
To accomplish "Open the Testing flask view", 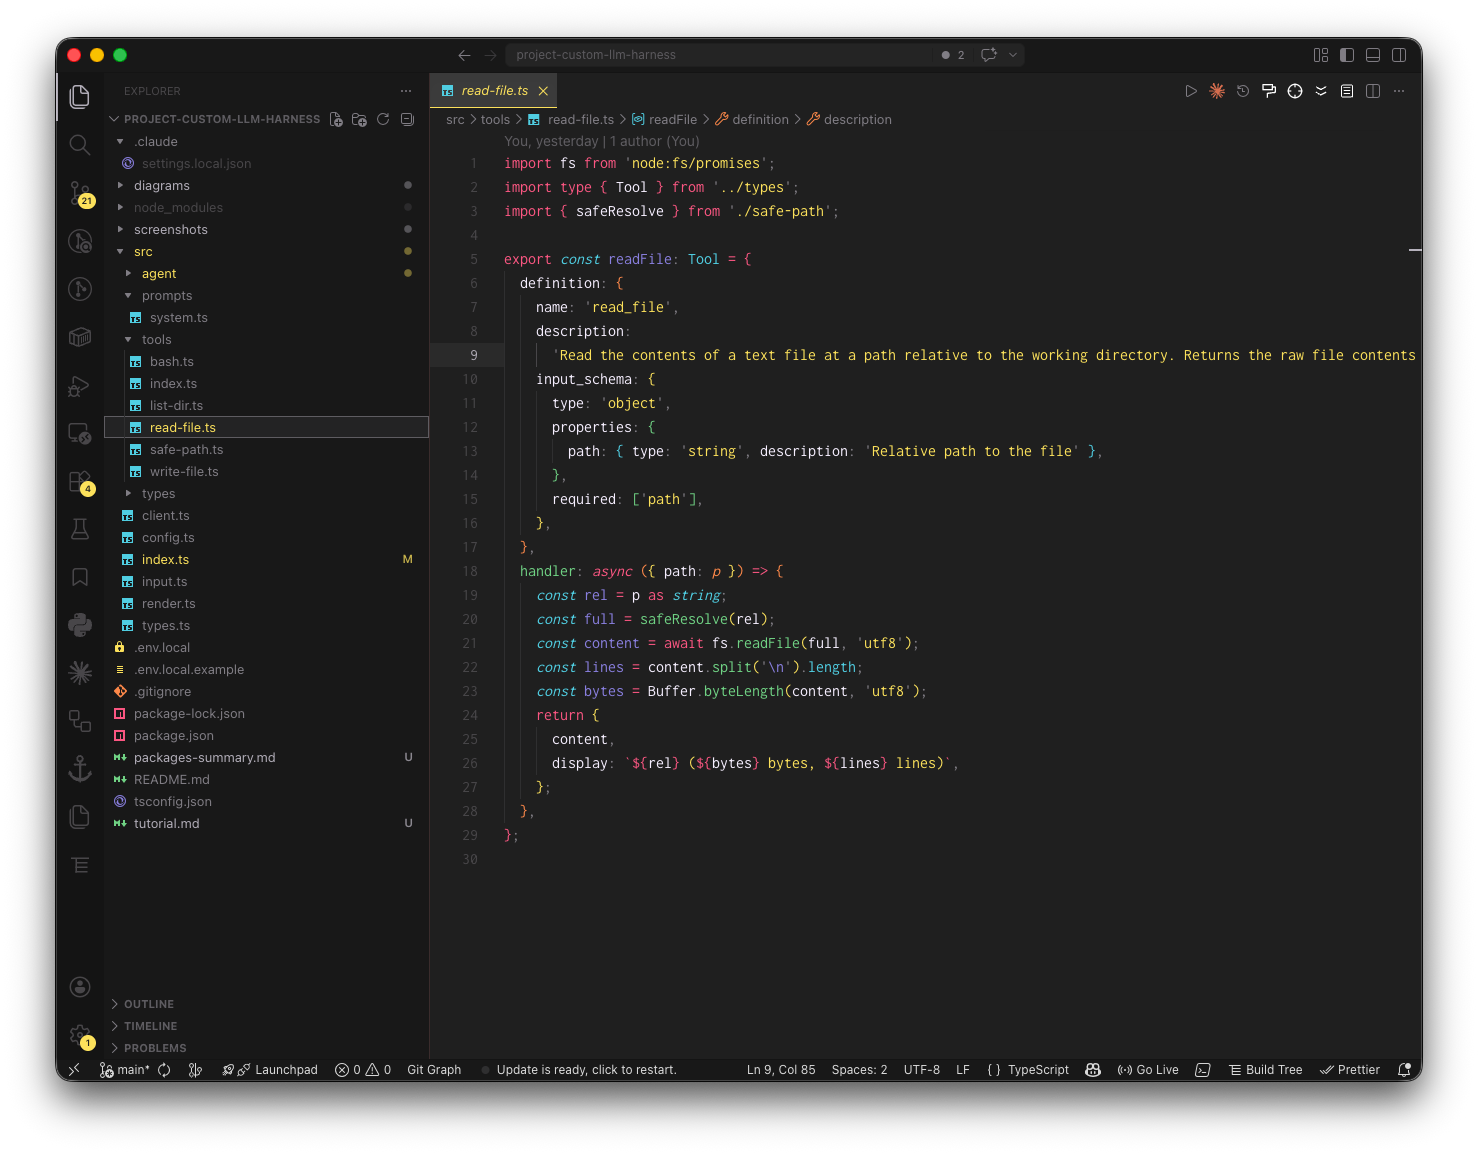I will tap(80, 529).
